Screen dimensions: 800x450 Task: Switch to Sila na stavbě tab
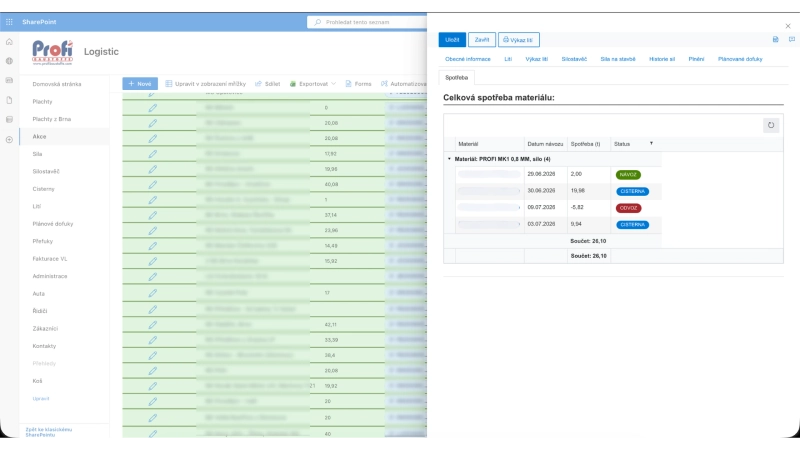point(617,59)
